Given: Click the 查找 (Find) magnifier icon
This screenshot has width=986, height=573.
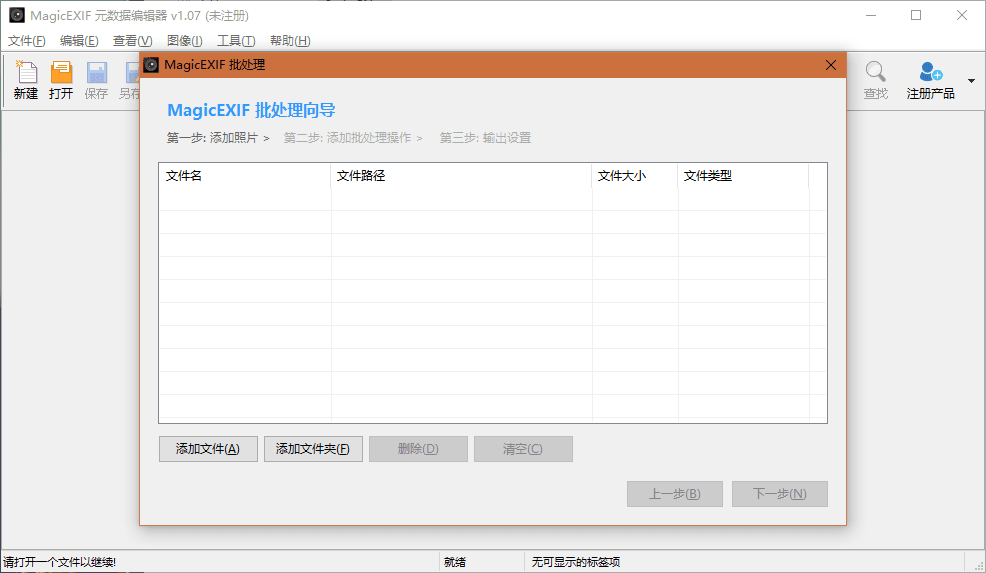Looking at the screenshot, I should [875, 72].
